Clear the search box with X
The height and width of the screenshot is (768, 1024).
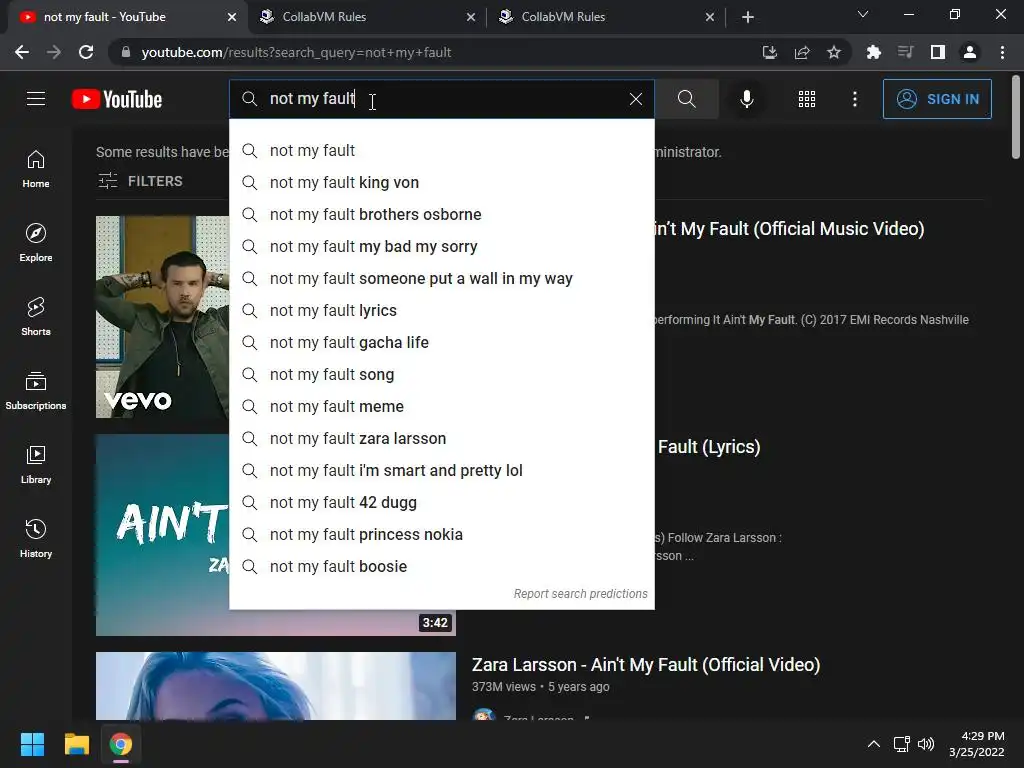tap(635, 99)
